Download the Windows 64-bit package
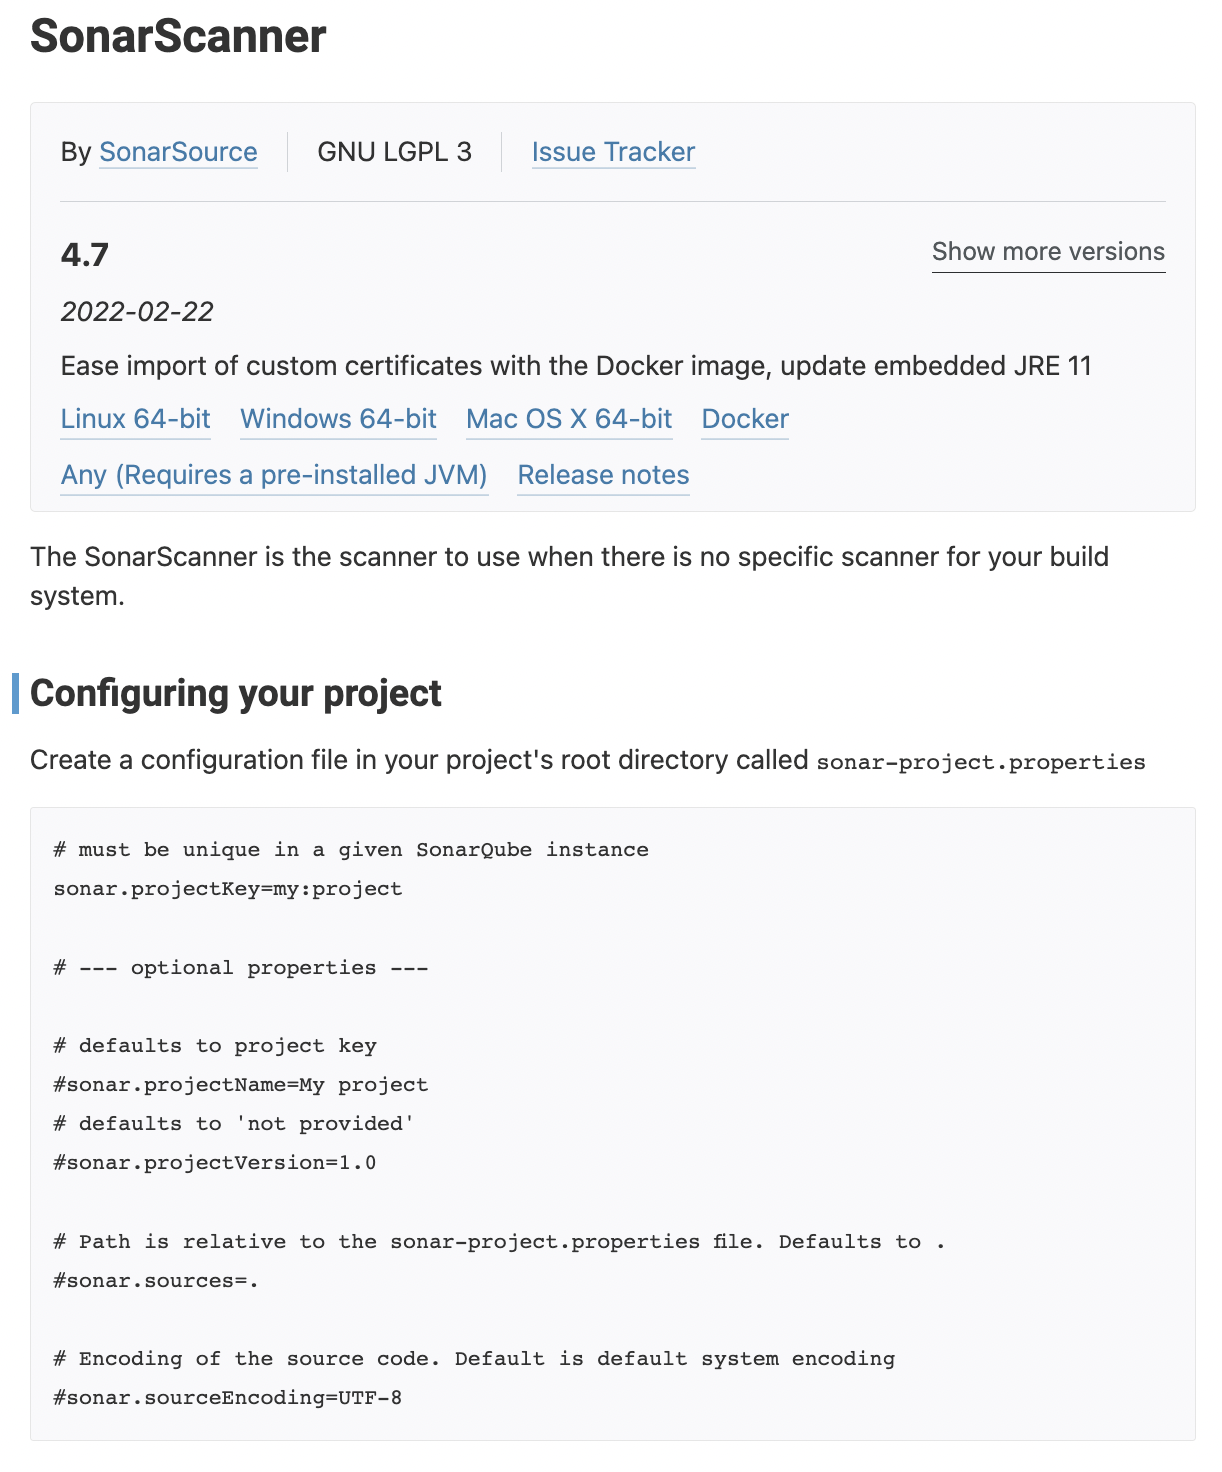This screenshot has width=1222, height=1472. pos(338,419)
